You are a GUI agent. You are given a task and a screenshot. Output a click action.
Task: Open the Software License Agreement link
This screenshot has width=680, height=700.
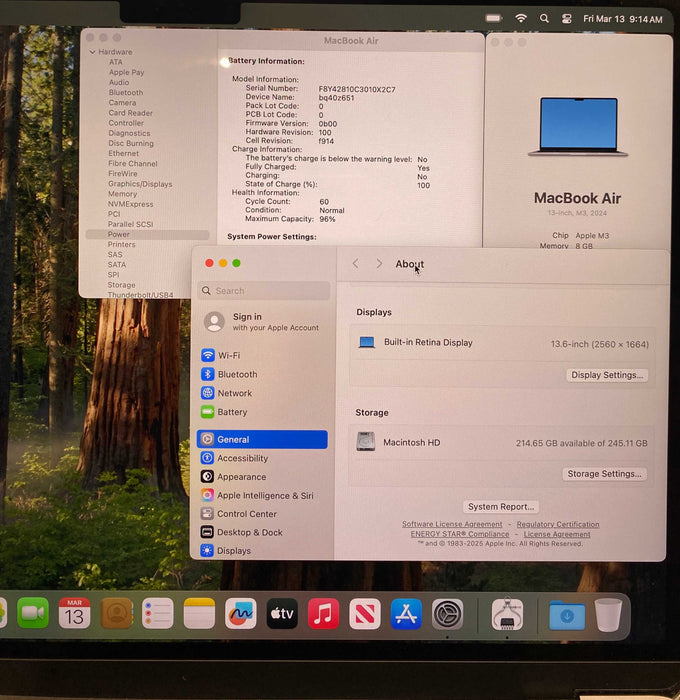(452, 524)
